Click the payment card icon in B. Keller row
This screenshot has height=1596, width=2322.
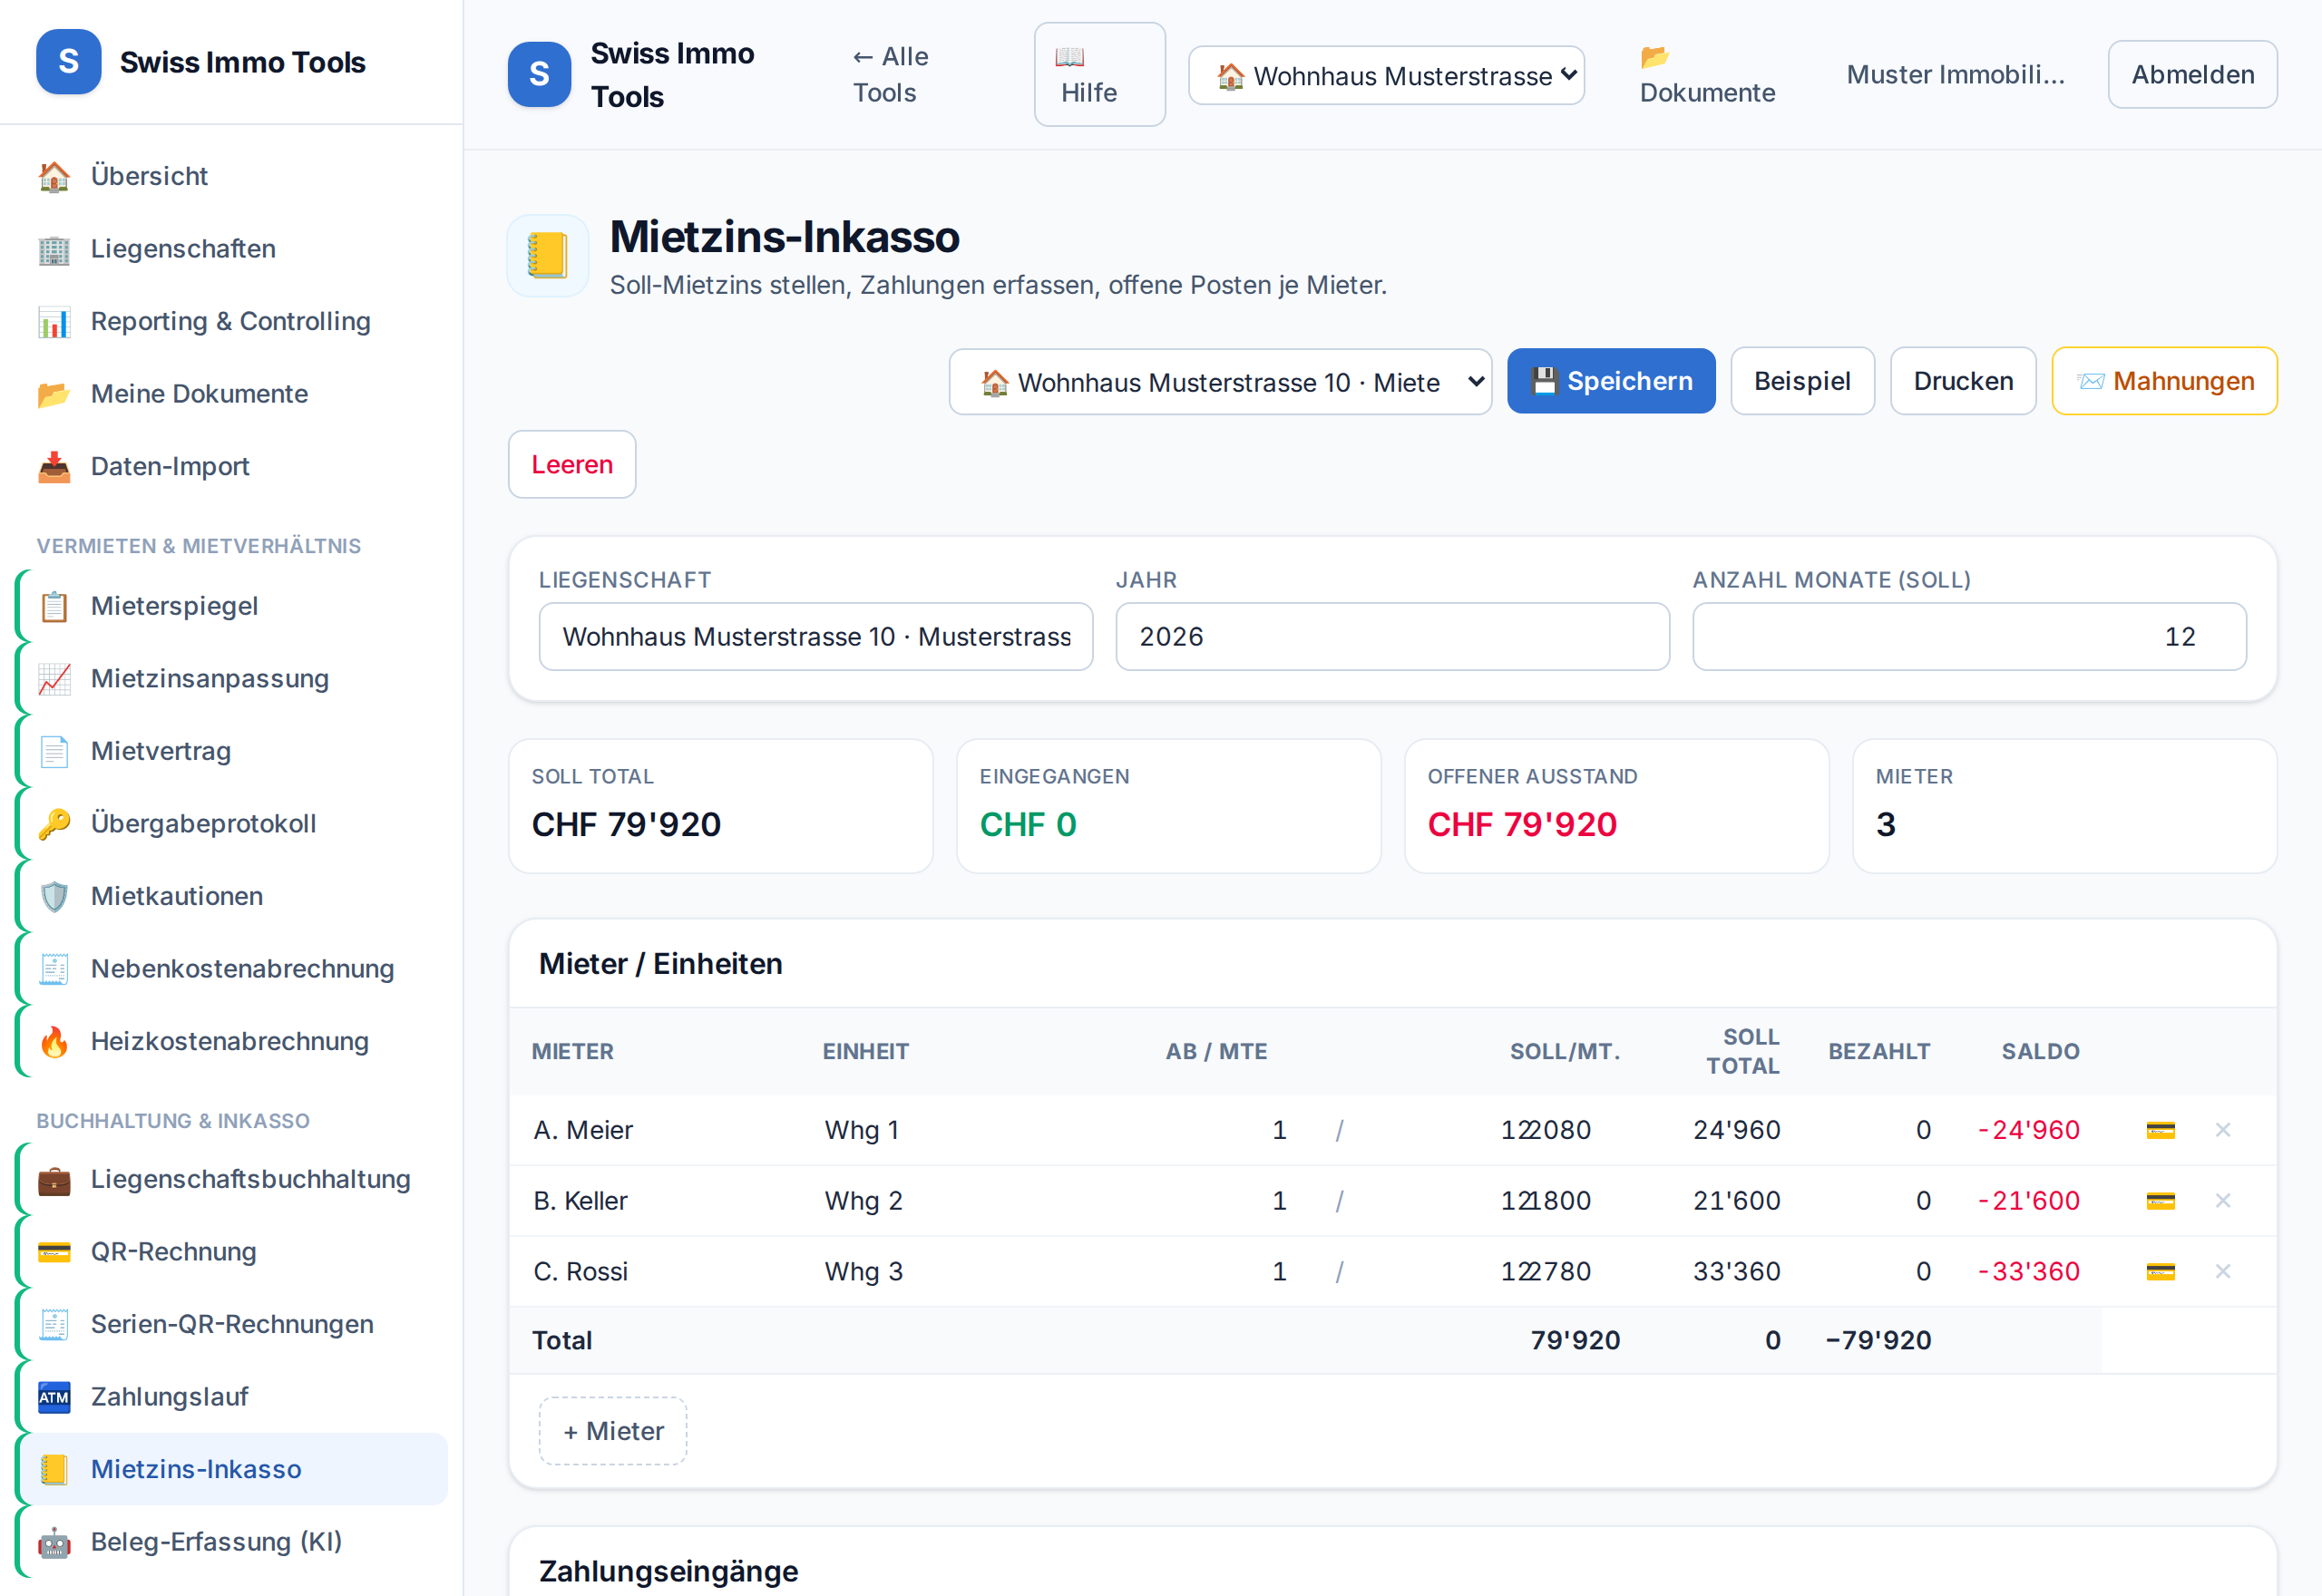[2160, 1200]
